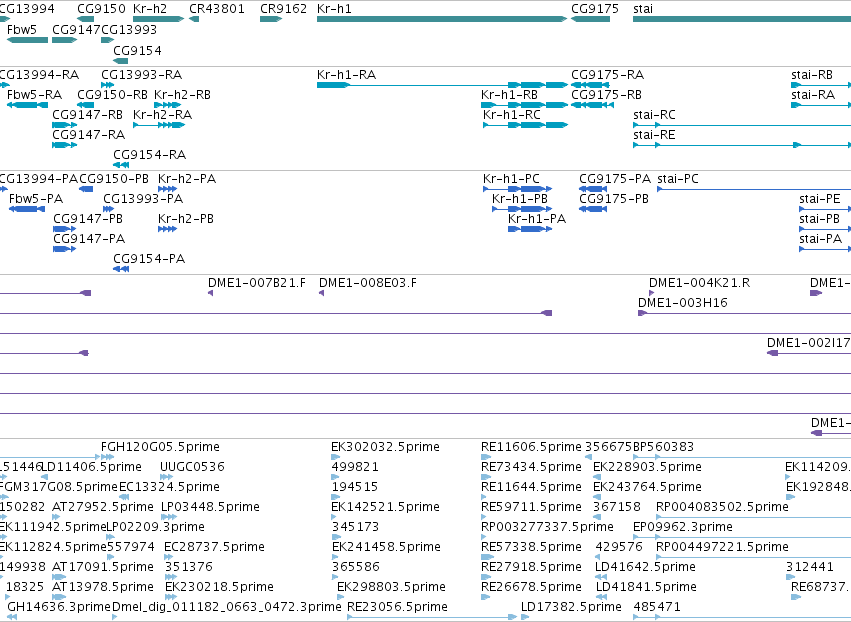Click the CG13993-PA protein label
Screen dimensions: 851x622
click(x=143, y=199)
